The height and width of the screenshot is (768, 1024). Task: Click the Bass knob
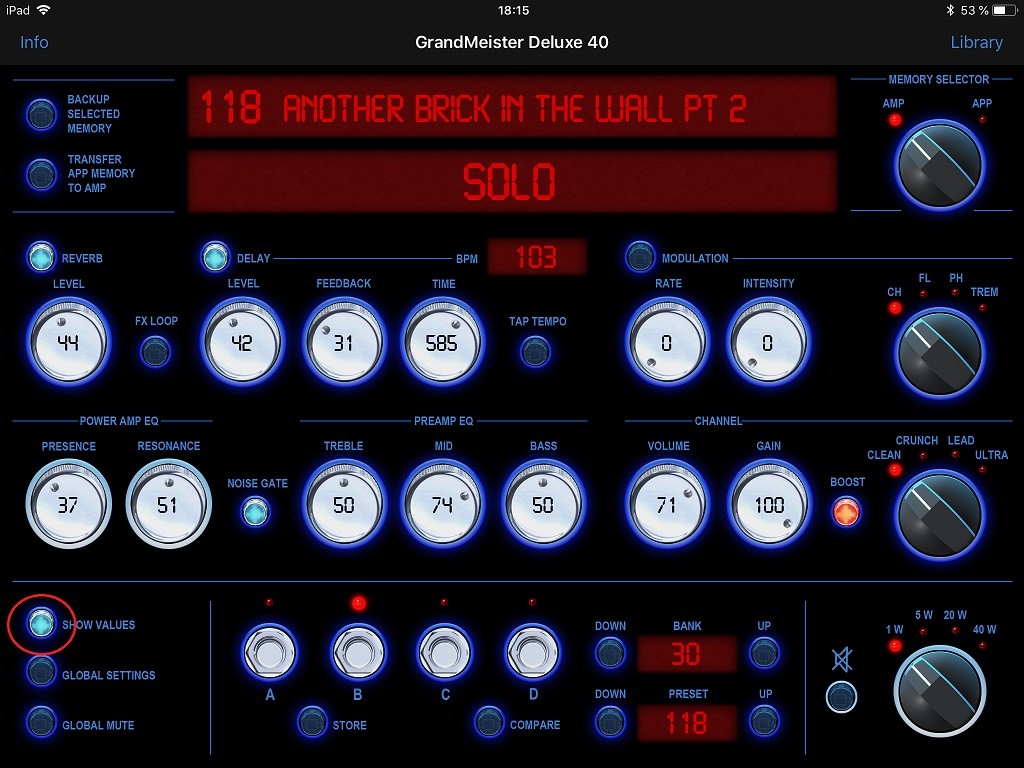[x=543, y=504]
